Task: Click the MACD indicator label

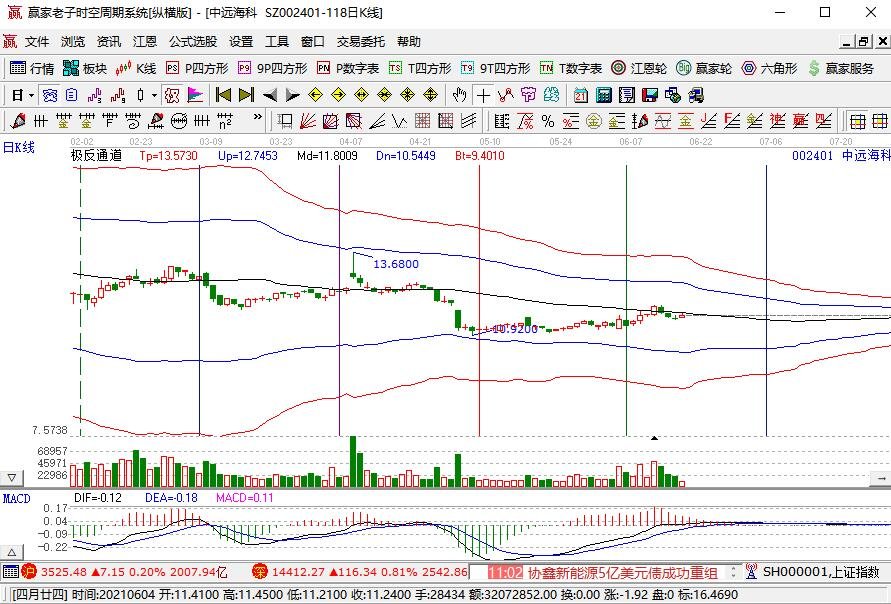Action: tap(16, 498)
